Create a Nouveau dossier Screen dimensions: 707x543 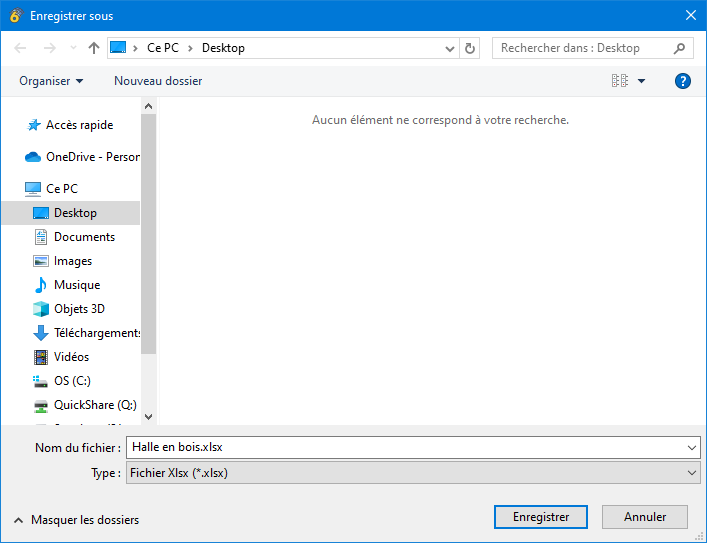(158, 81)
